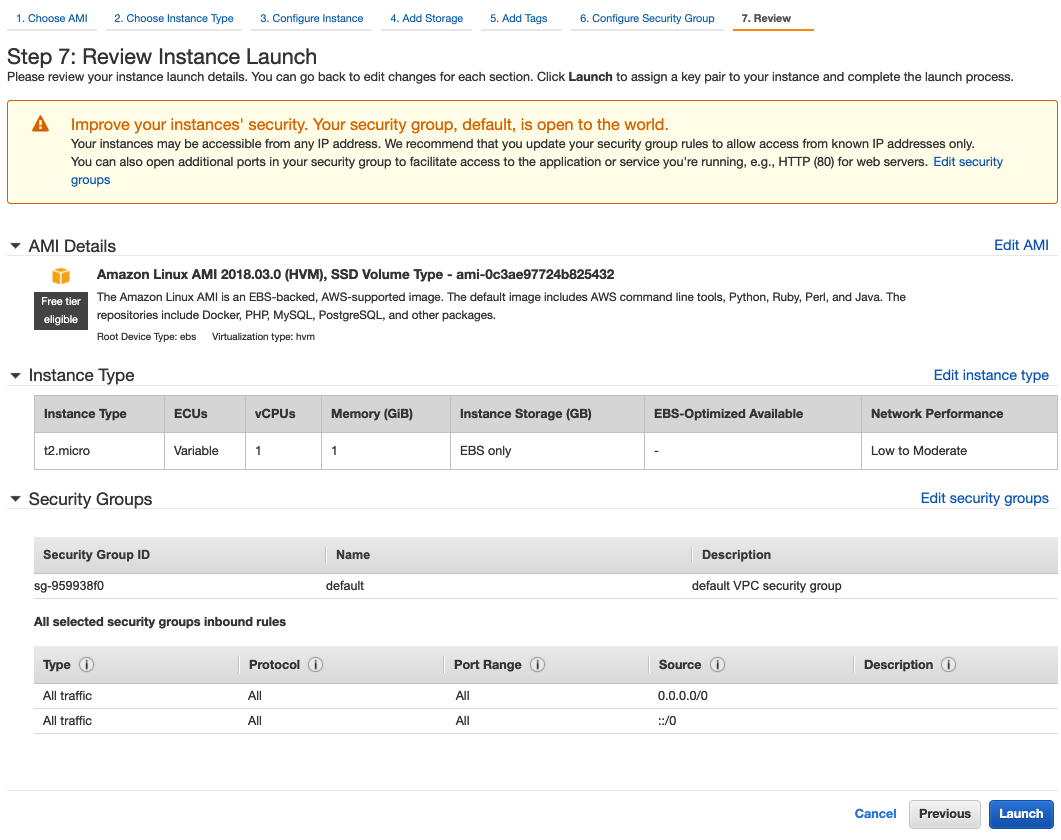Collapse the Security Groups section
The image size is (1061, 840).
(x=15, y=499)
